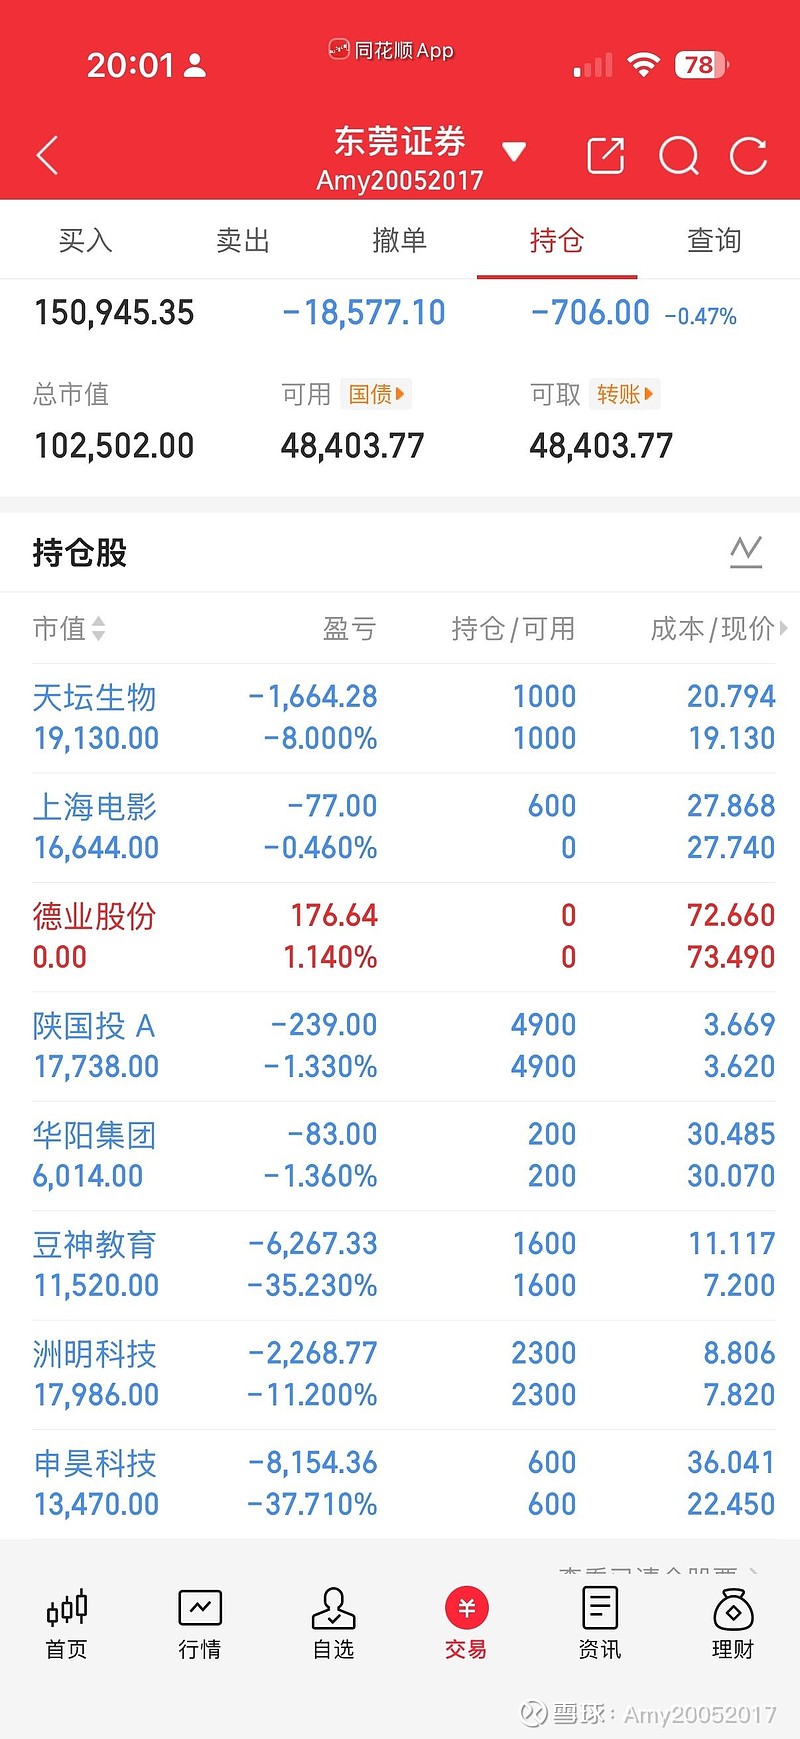Open 资讯 news icon
800x1739 pixels.
[x=599, y=1623]
